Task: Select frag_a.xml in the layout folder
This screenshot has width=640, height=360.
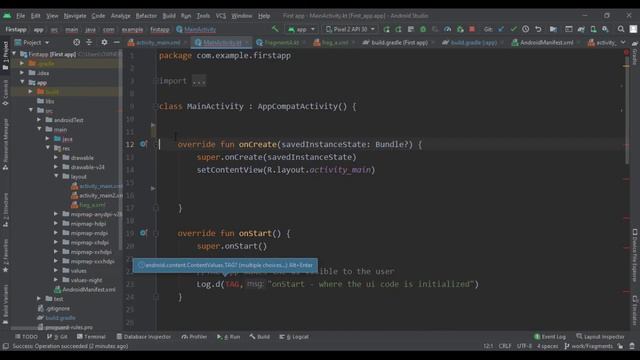Action: point(89,204)
